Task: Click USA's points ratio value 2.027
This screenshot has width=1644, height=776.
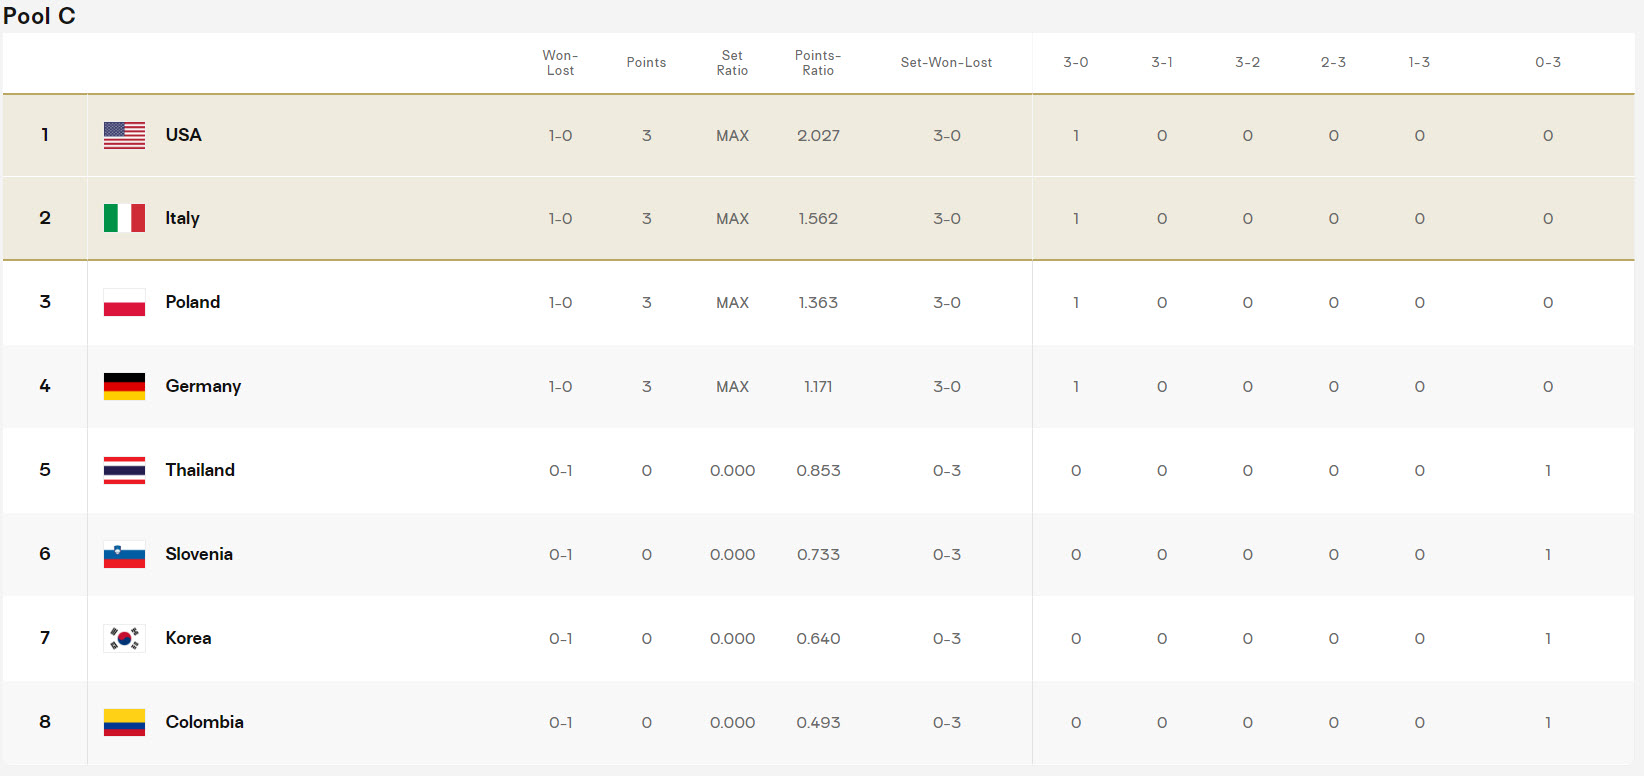Action: (x=818, y=136)
